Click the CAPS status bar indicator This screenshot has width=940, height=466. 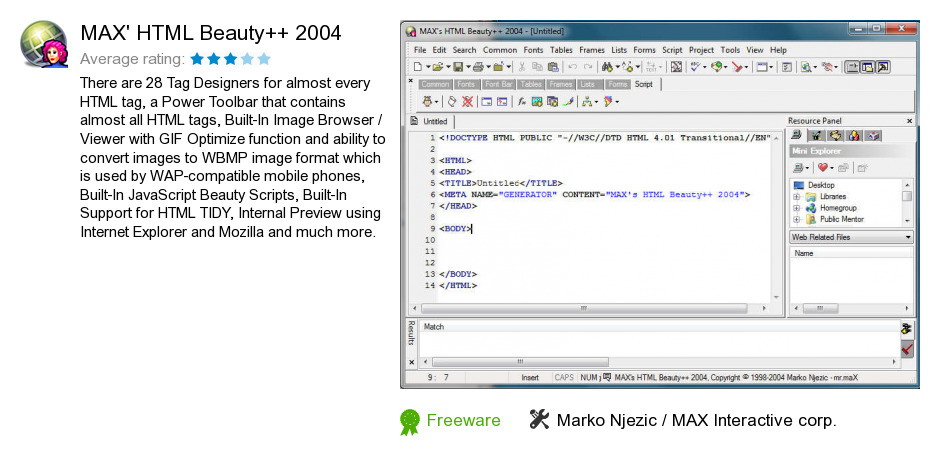coord(564,378)
